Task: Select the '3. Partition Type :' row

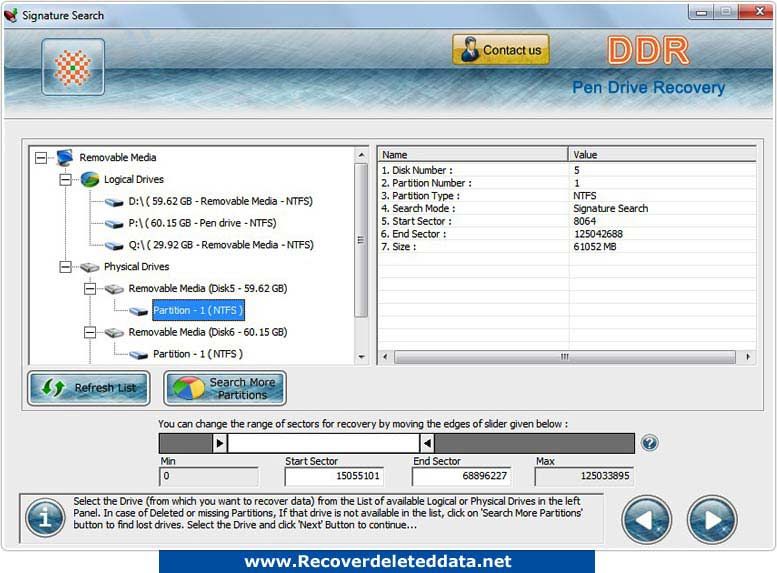Action: tap(567, 196)
